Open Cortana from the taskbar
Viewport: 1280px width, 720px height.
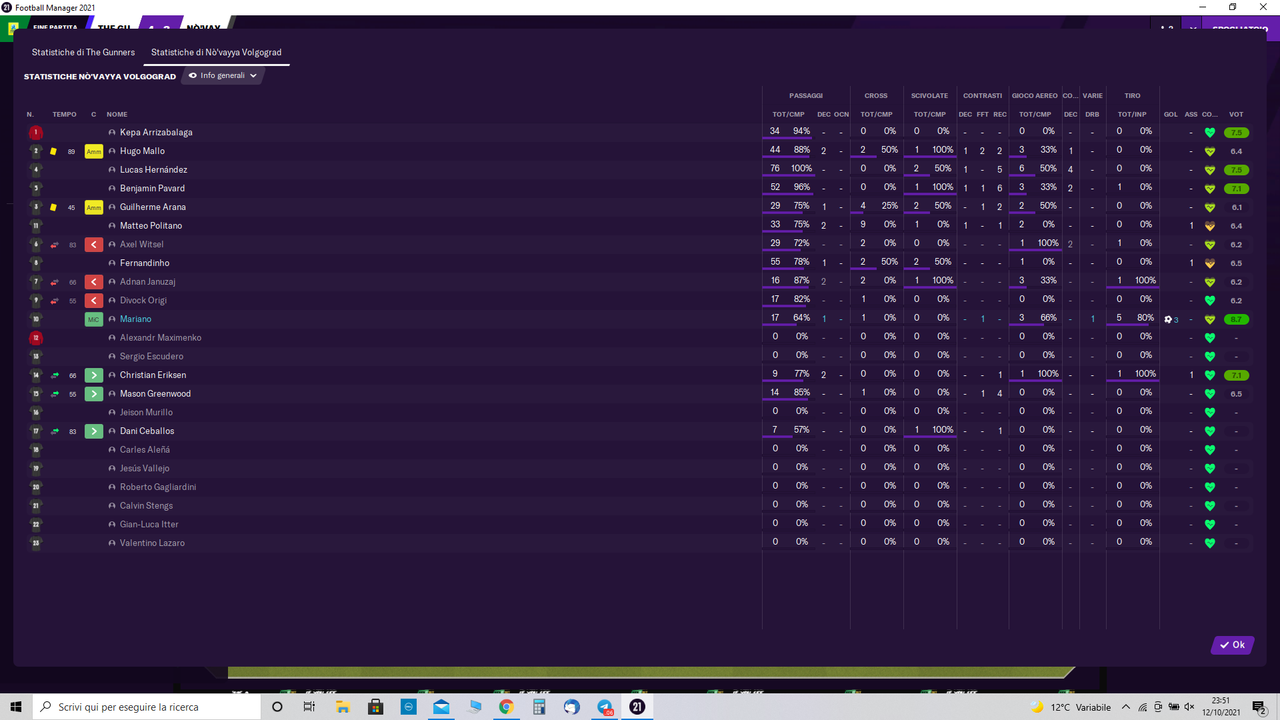277,707
